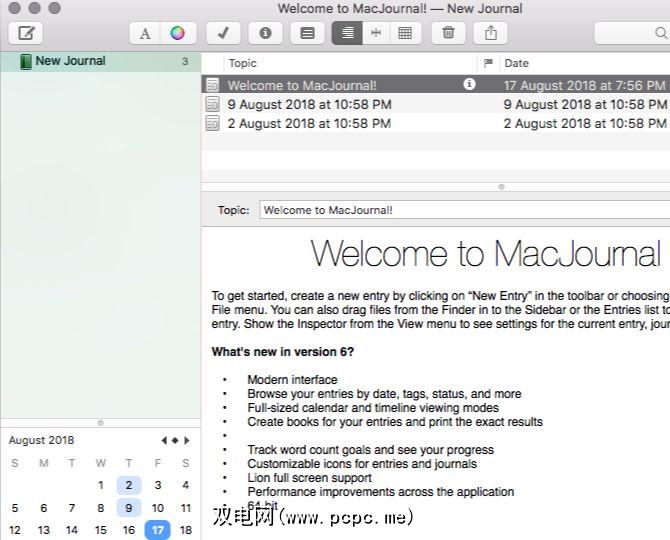Click the Topic text field
Screen dimensions: 670x540
point(464,210)
